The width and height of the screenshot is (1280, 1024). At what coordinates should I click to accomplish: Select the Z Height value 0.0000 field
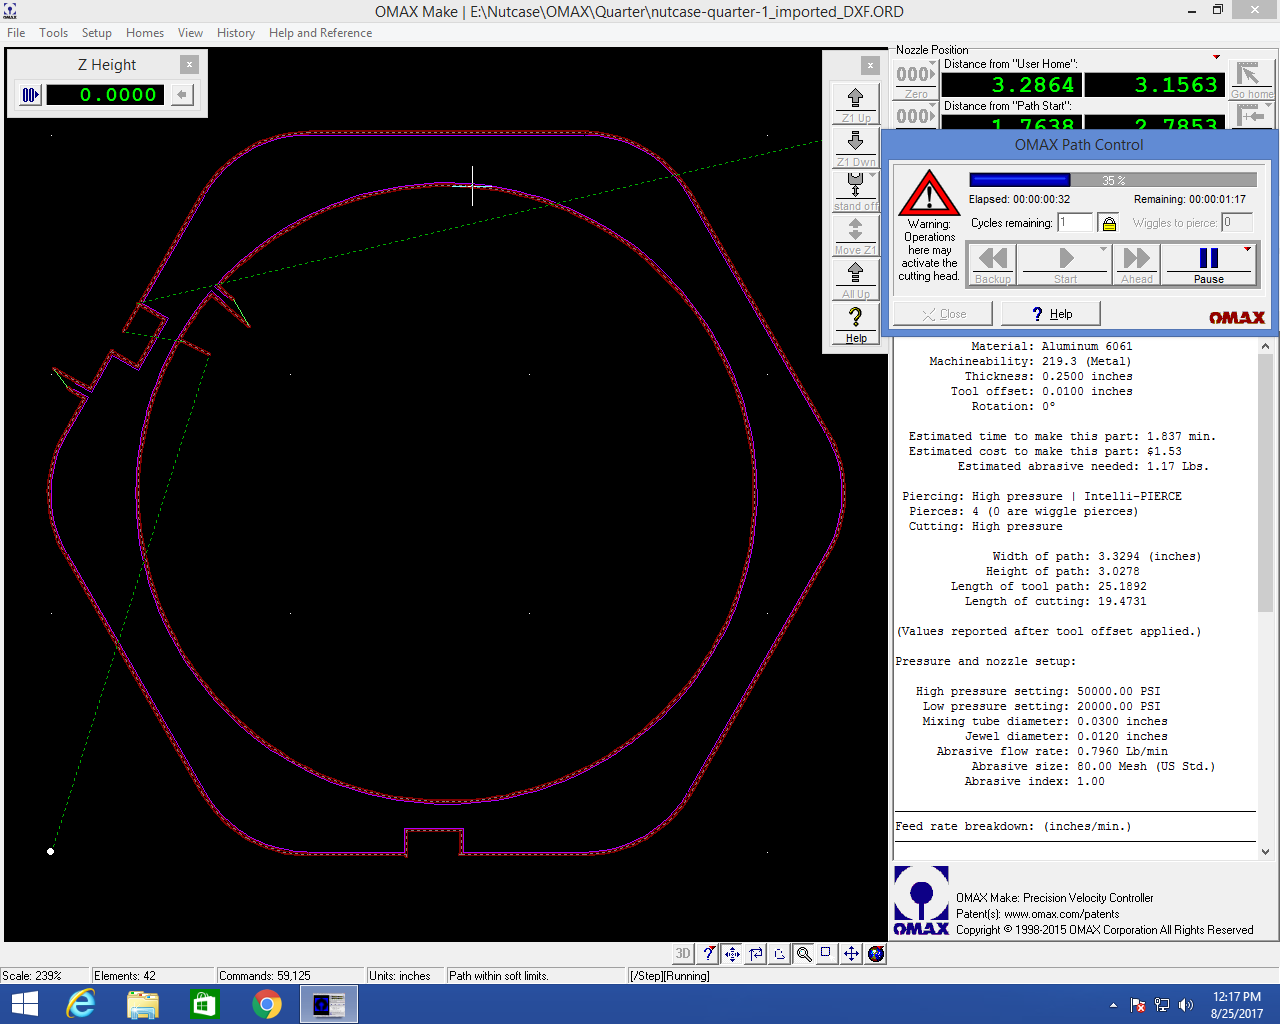pyautogui.click(x=106, y=95)
